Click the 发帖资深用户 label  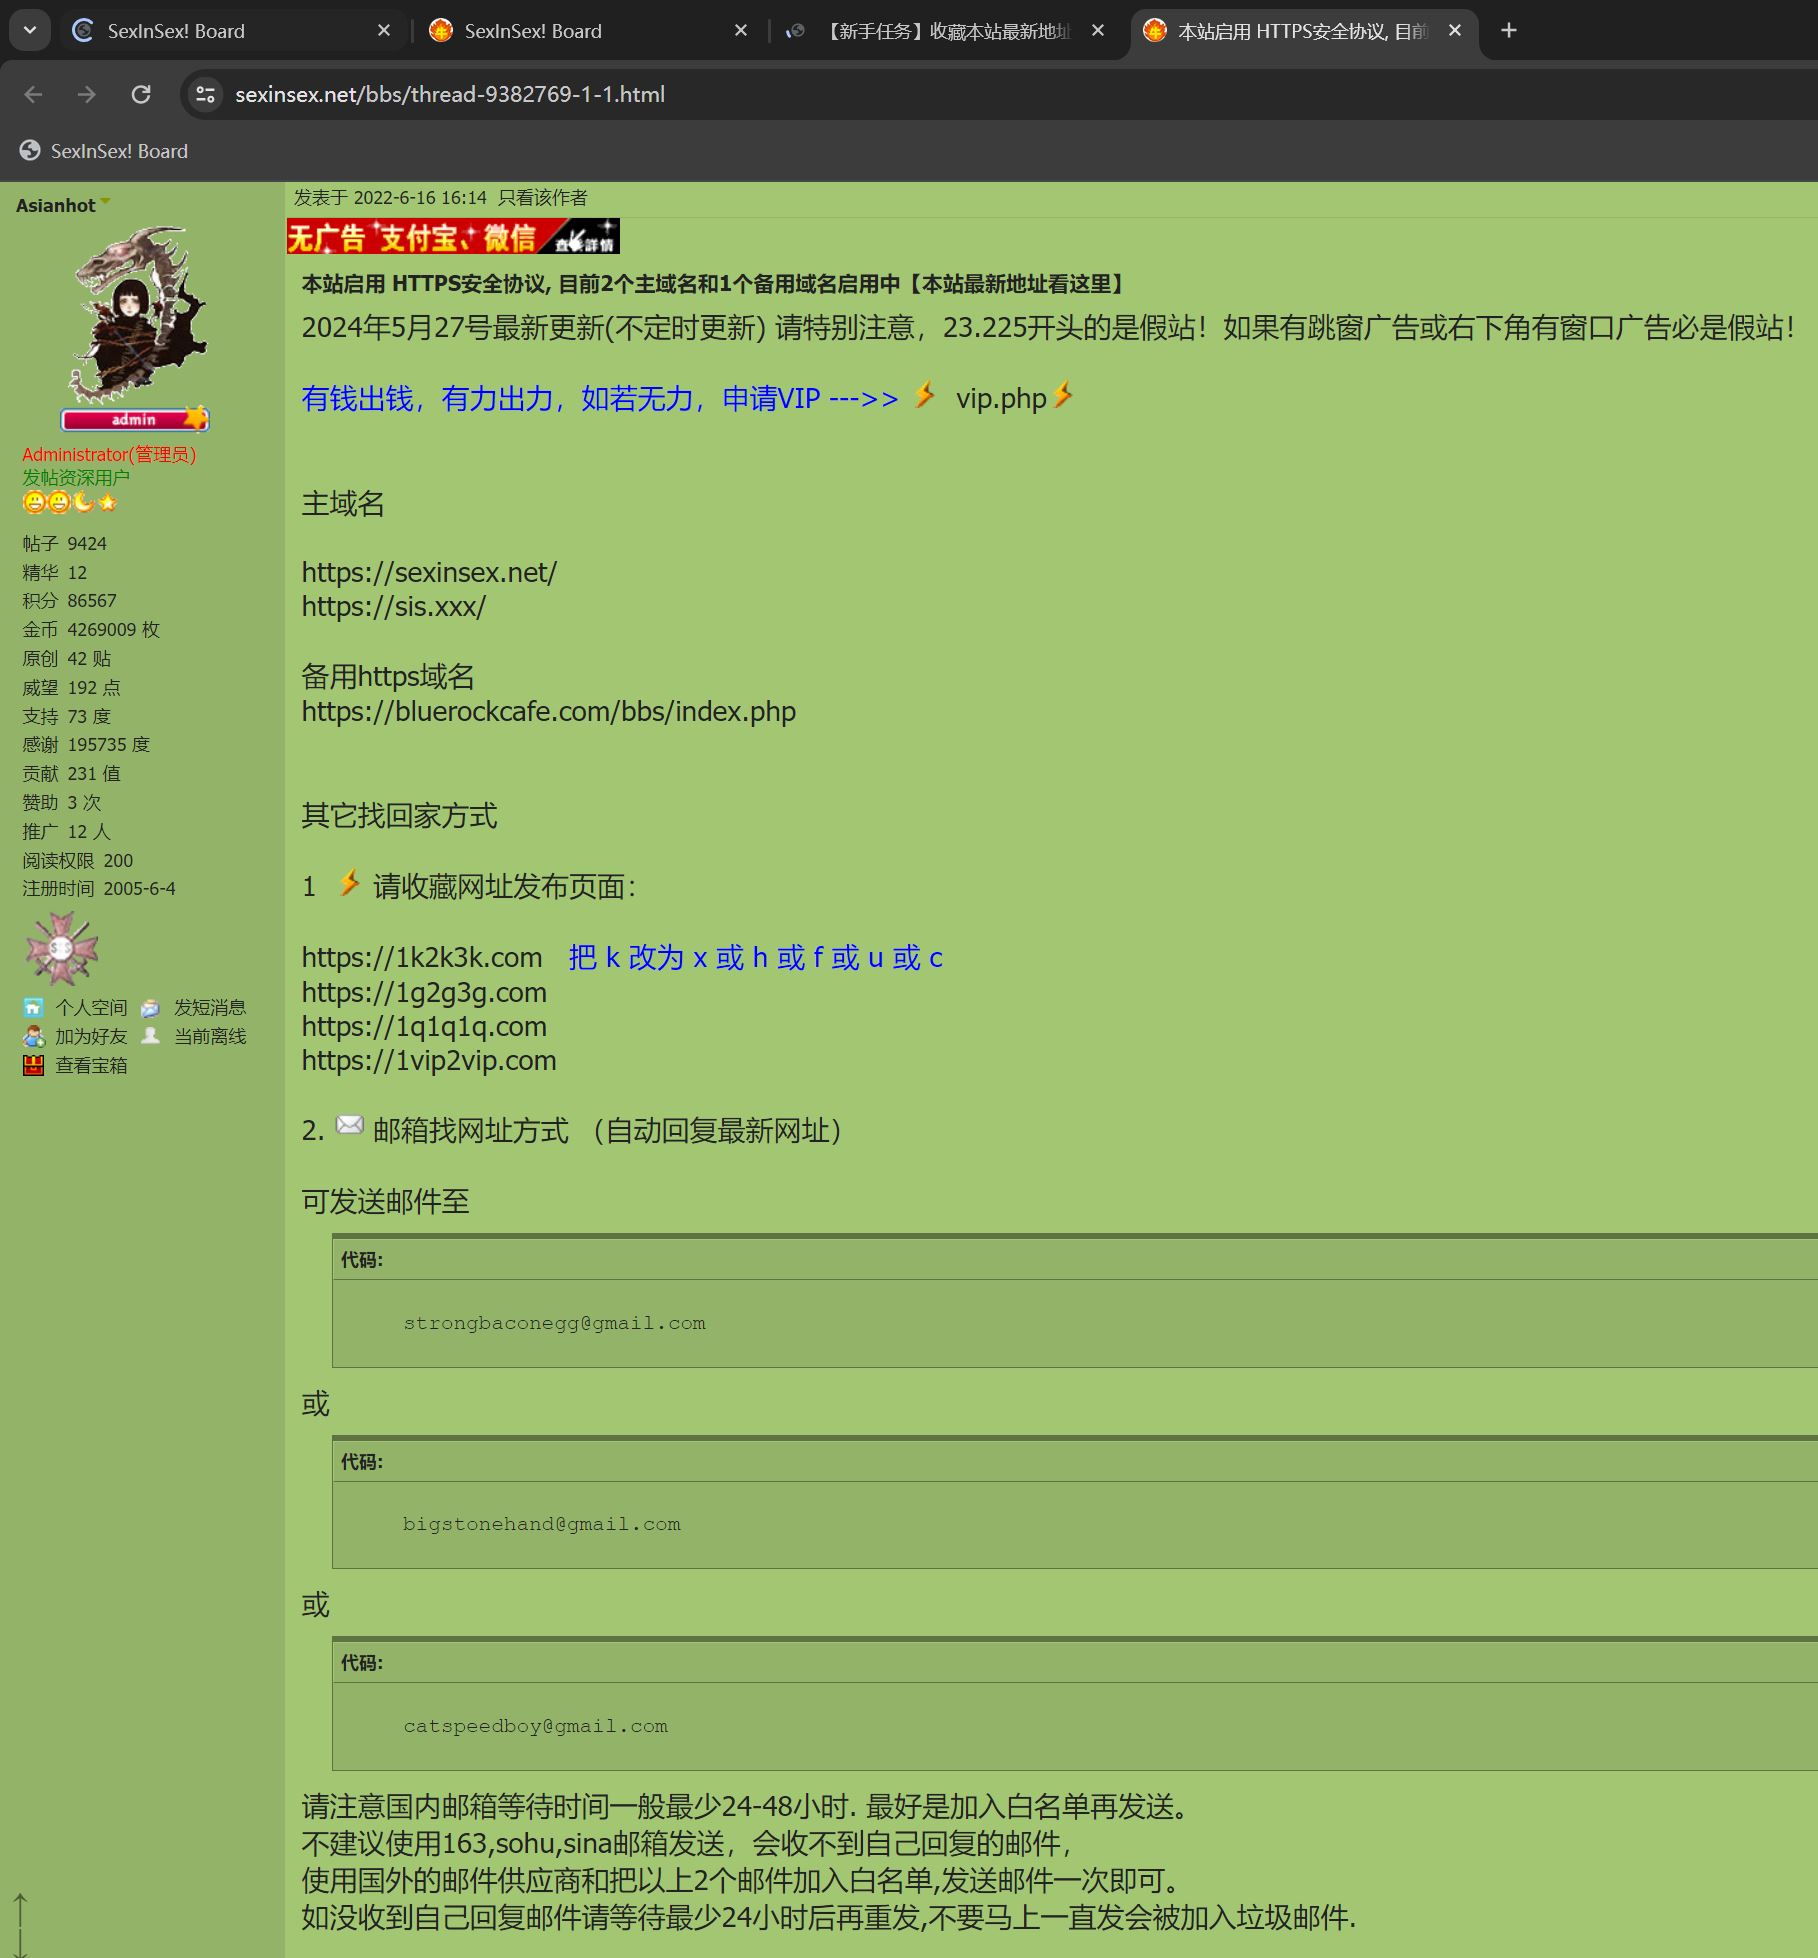76,478
